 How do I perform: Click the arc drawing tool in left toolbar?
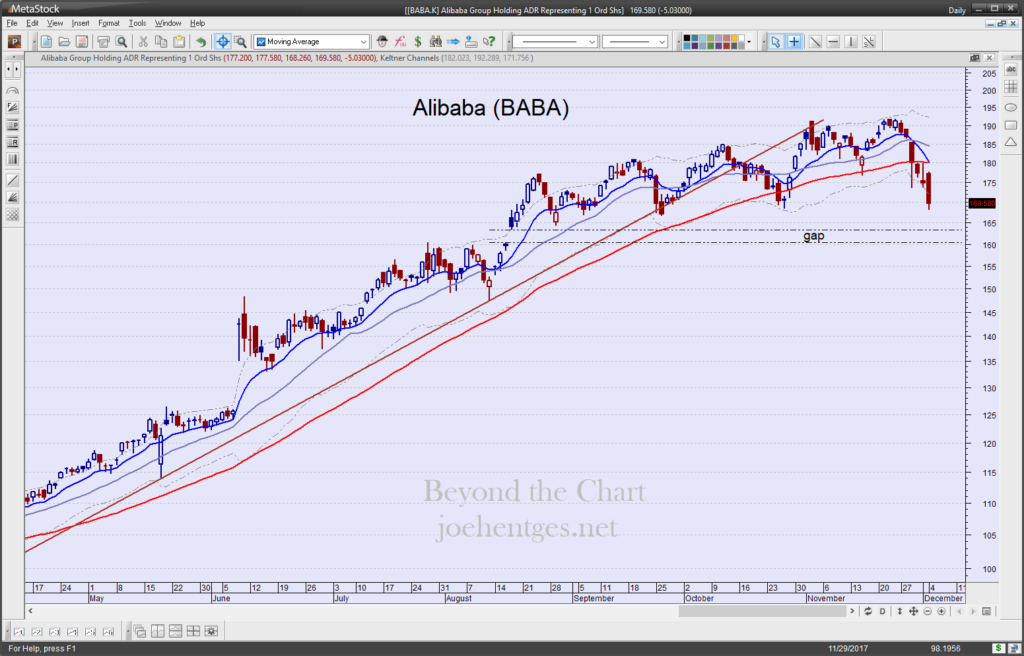coord(12,91)
